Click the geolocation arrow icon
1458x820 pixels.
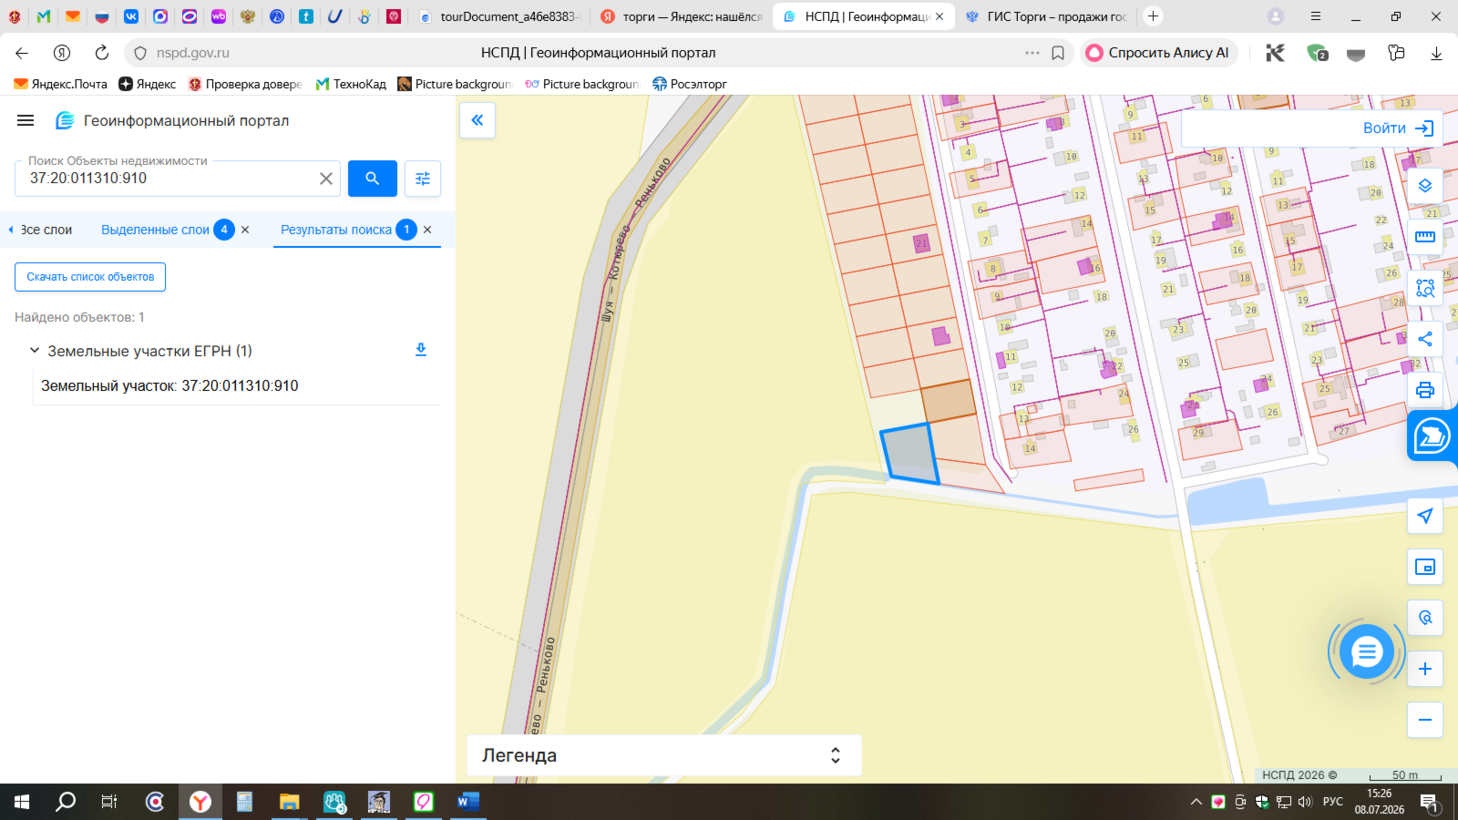click(x=1425, y=516)
